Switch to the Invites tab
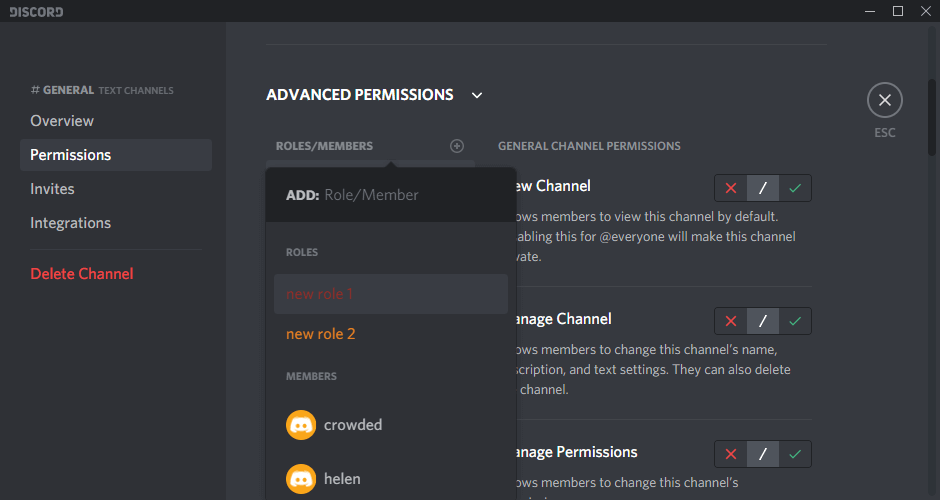 pos(52,189)
